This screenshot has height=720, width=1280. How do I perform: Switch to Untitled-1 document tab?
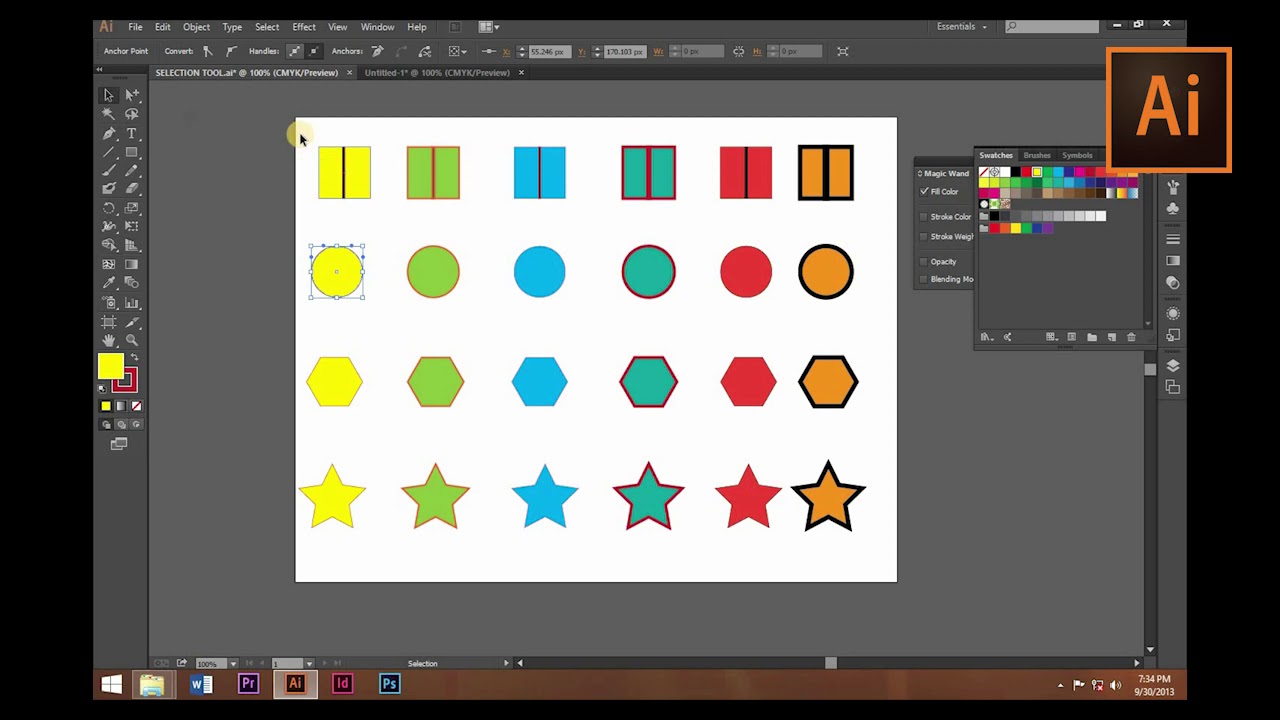[x=437, y=73]
